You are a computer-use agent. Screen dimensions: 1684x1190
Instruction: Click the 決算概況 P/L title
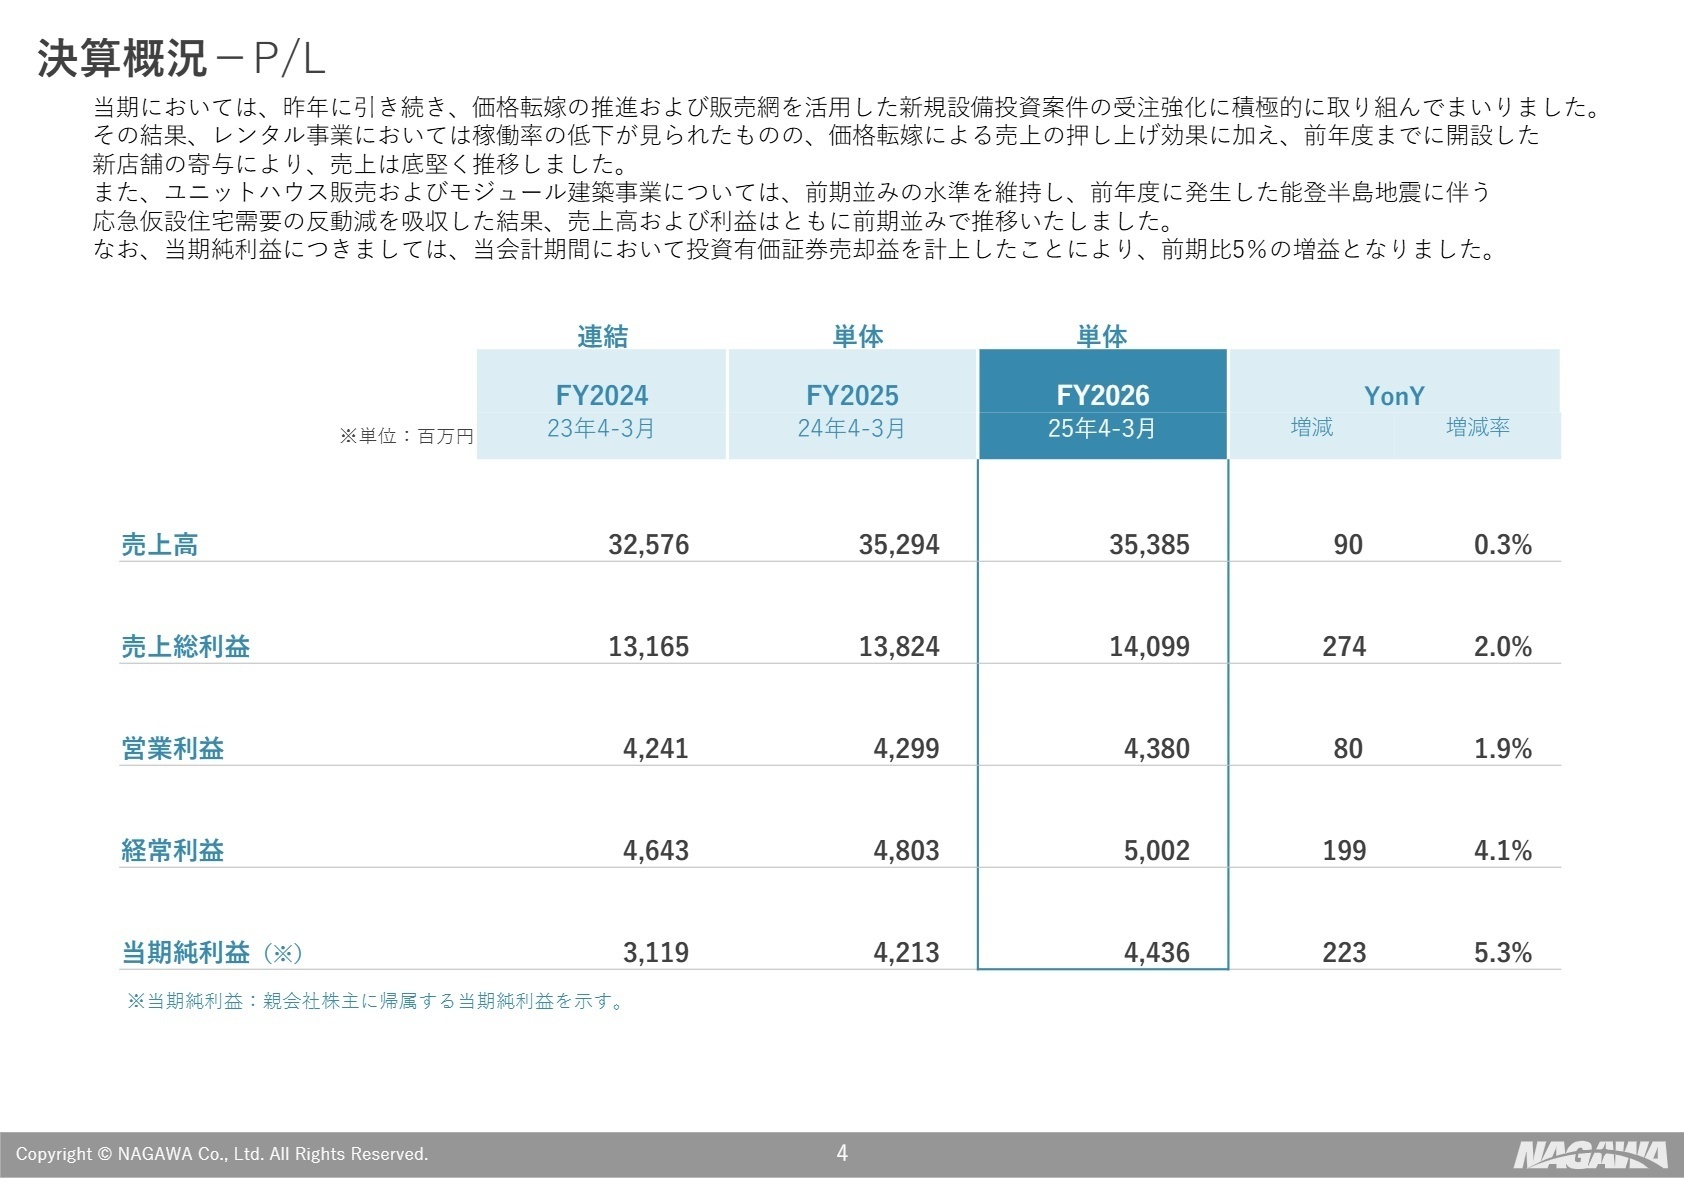tap(182, 59)
